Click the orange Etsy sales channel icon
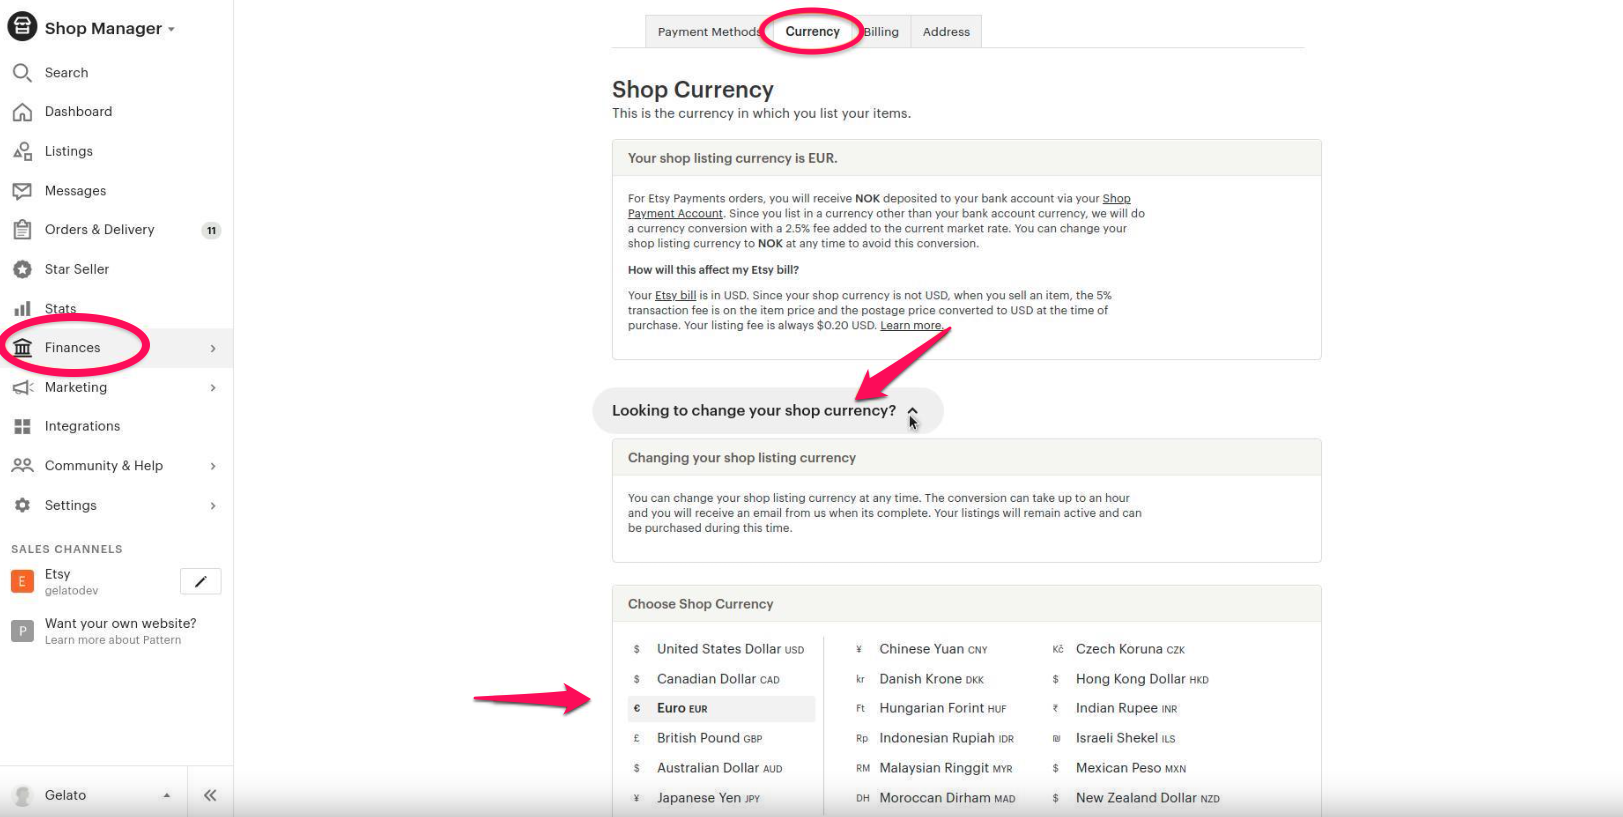 22,581
